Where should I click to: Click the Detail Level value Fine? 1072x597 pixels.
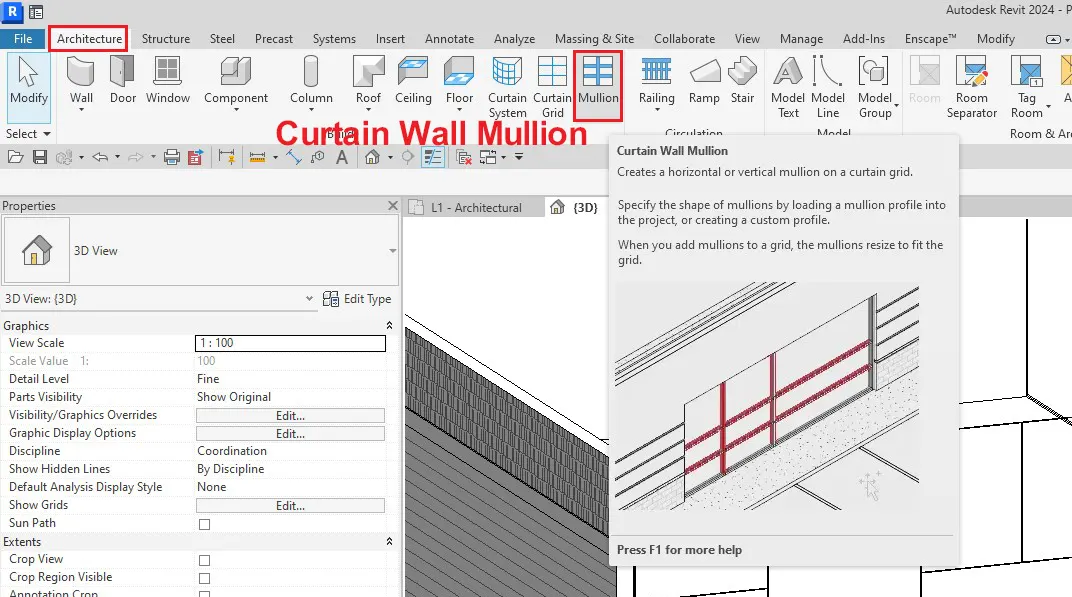209,379
